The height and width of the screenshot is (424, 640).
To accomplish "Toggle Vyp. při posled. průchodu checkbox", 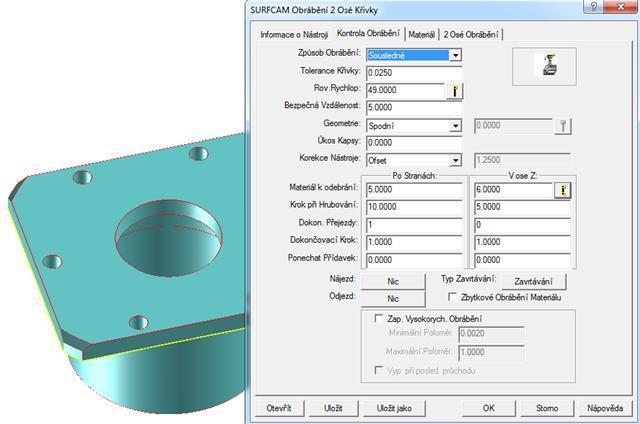I will pyautogui.click(x=379, y=370).
